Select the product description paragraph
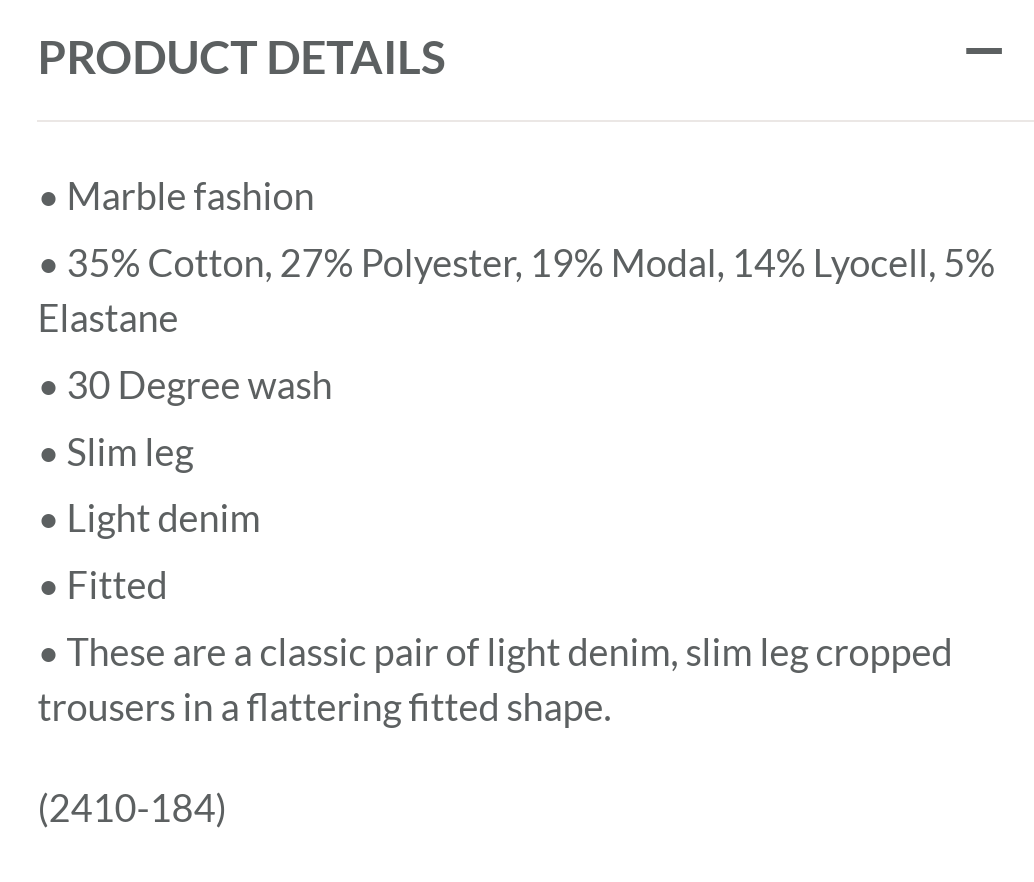 tap(495, 679)
